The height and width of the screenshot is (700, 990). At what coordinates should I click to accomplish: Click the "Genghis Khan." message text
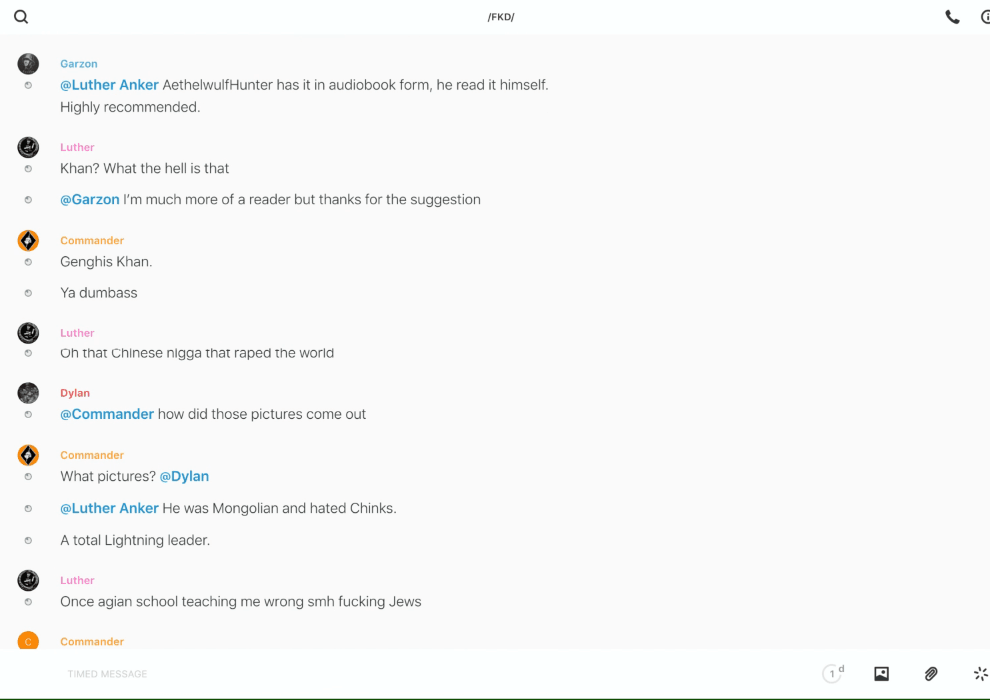coord(106,262)
